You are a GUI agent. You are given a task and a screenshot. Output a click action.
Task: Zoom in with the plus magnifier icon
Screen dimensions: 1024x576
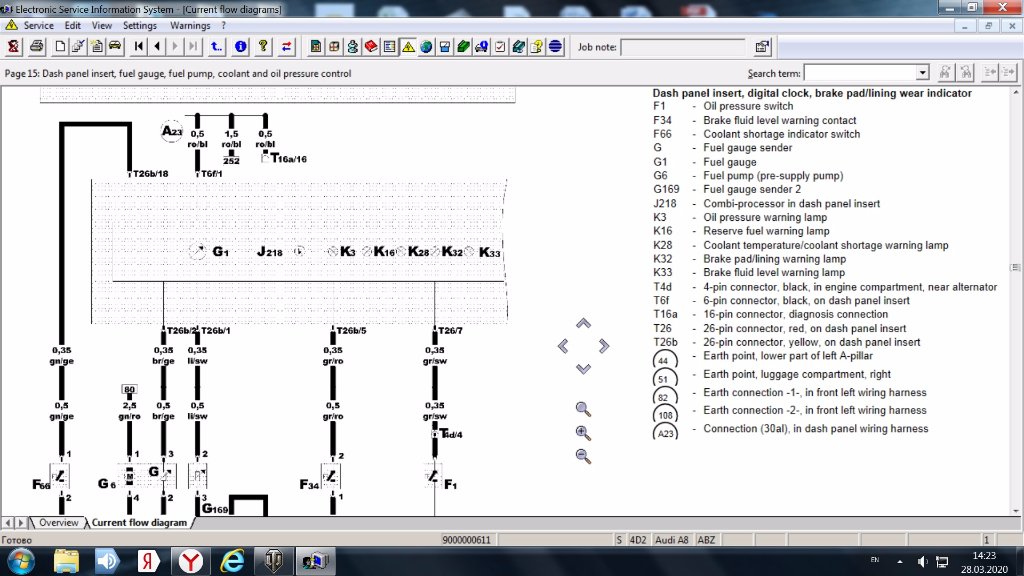pyautogui.click(x=583, y=432)
